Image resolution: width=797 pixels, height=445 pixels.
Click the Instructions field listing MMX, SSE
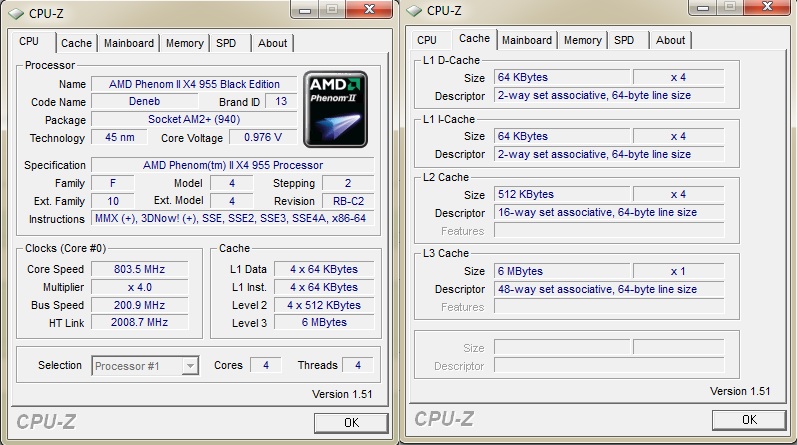[x=233, y=219]
